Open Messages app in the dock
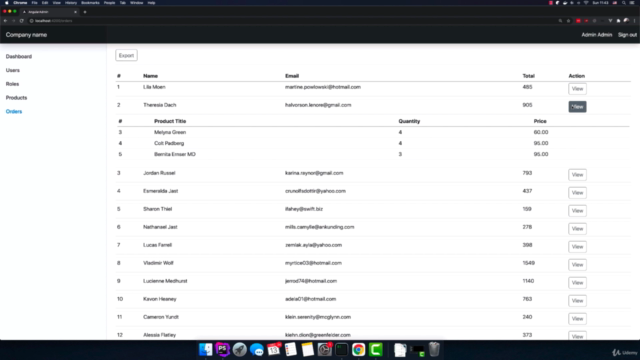The image size is (640, 360). (257, 349)
